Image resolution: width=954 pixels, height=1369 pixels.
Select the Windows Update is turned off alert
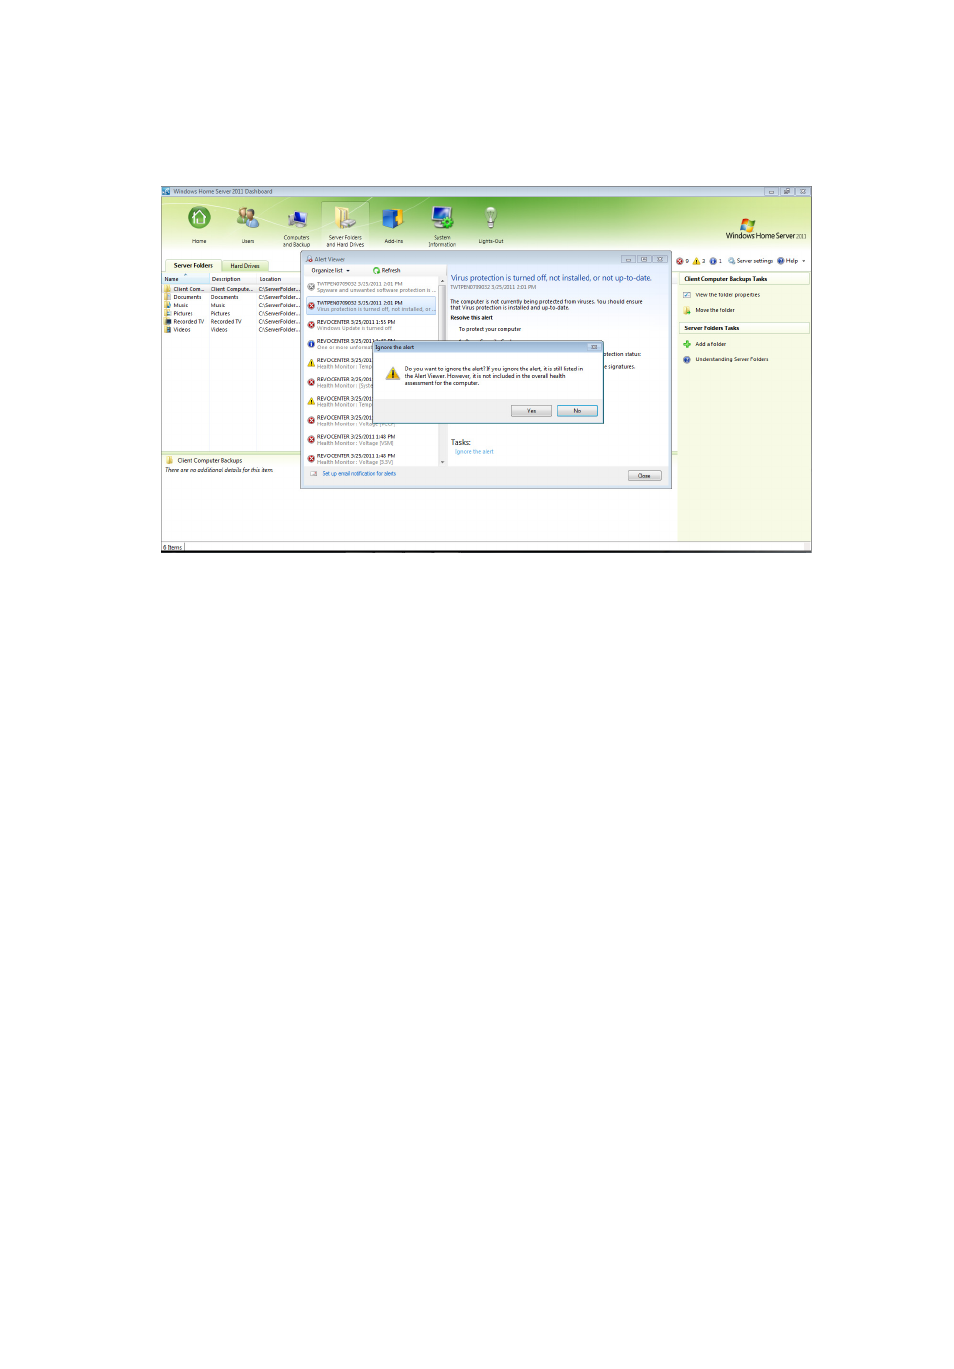click(x=371, y=325)
